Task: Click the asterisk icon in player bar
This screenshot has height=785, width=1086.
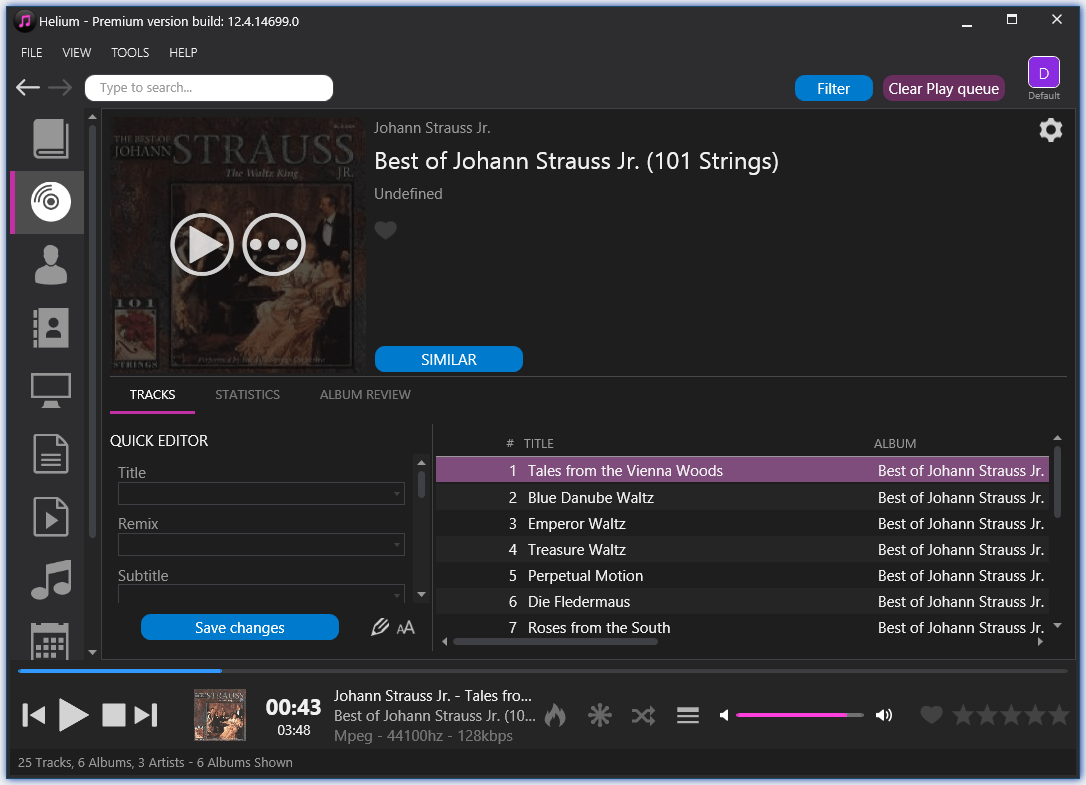Action: click(600, 715)
